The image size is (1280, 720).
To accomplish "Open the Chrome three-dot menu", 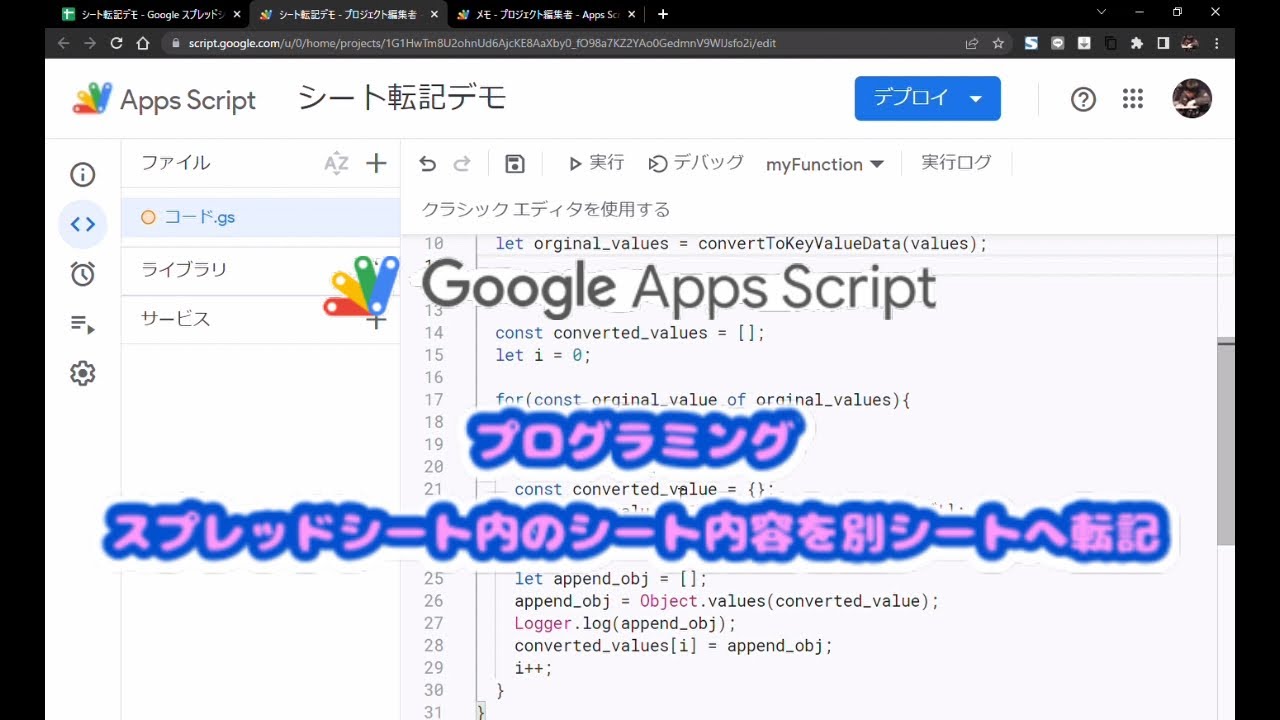I will (x=1217, y=43).
